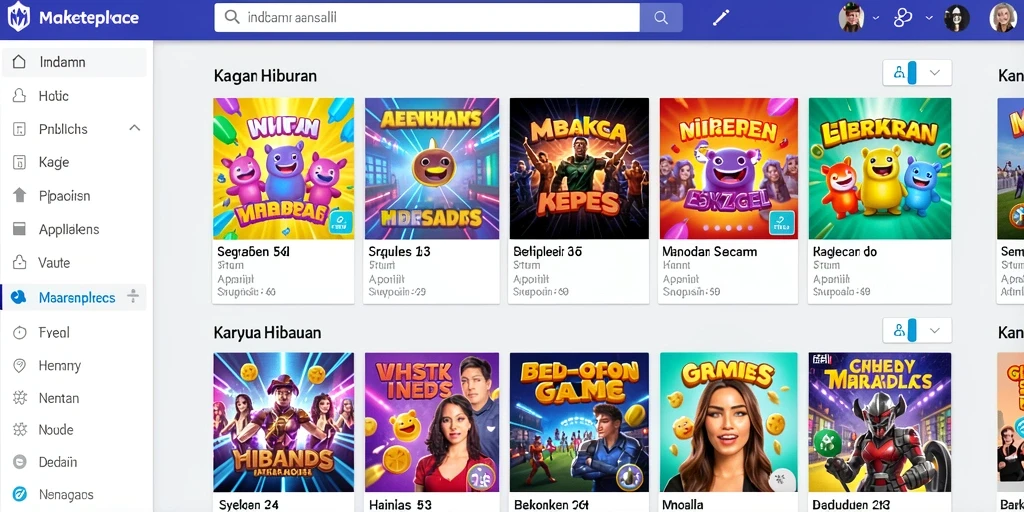1024x512 pixels.
Task: Collapse the Pnbllchs sidebar section
Action: click(135, 128)
